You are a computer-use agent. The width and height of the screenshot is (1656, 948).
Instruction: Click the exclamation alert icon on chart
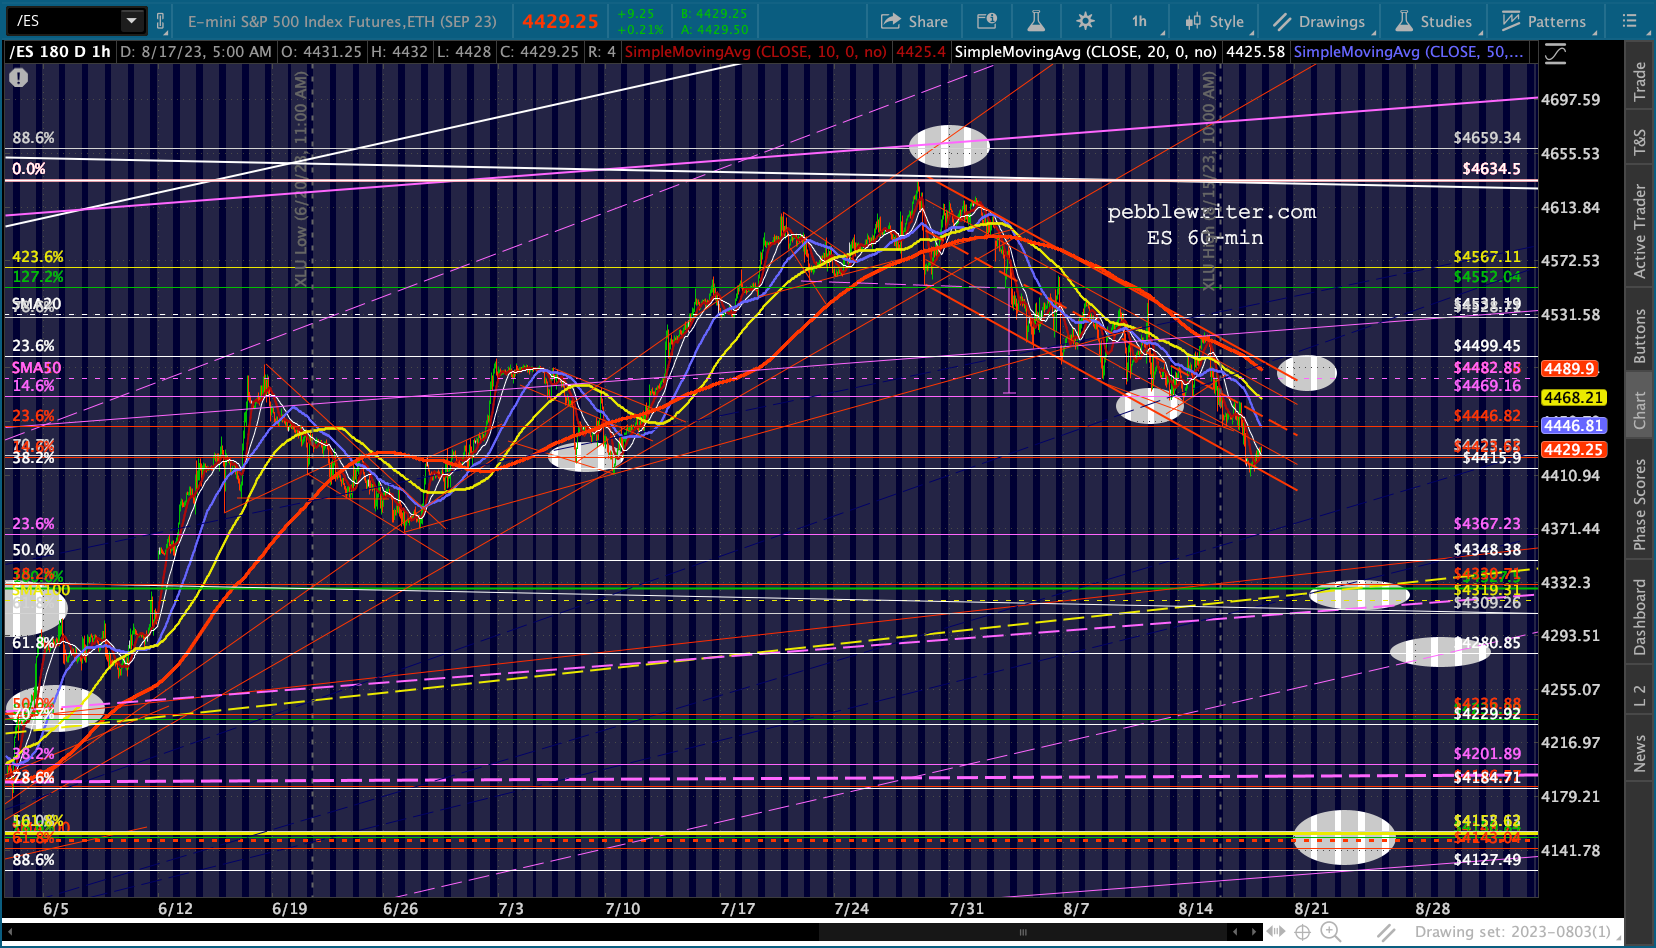(19, 77)
